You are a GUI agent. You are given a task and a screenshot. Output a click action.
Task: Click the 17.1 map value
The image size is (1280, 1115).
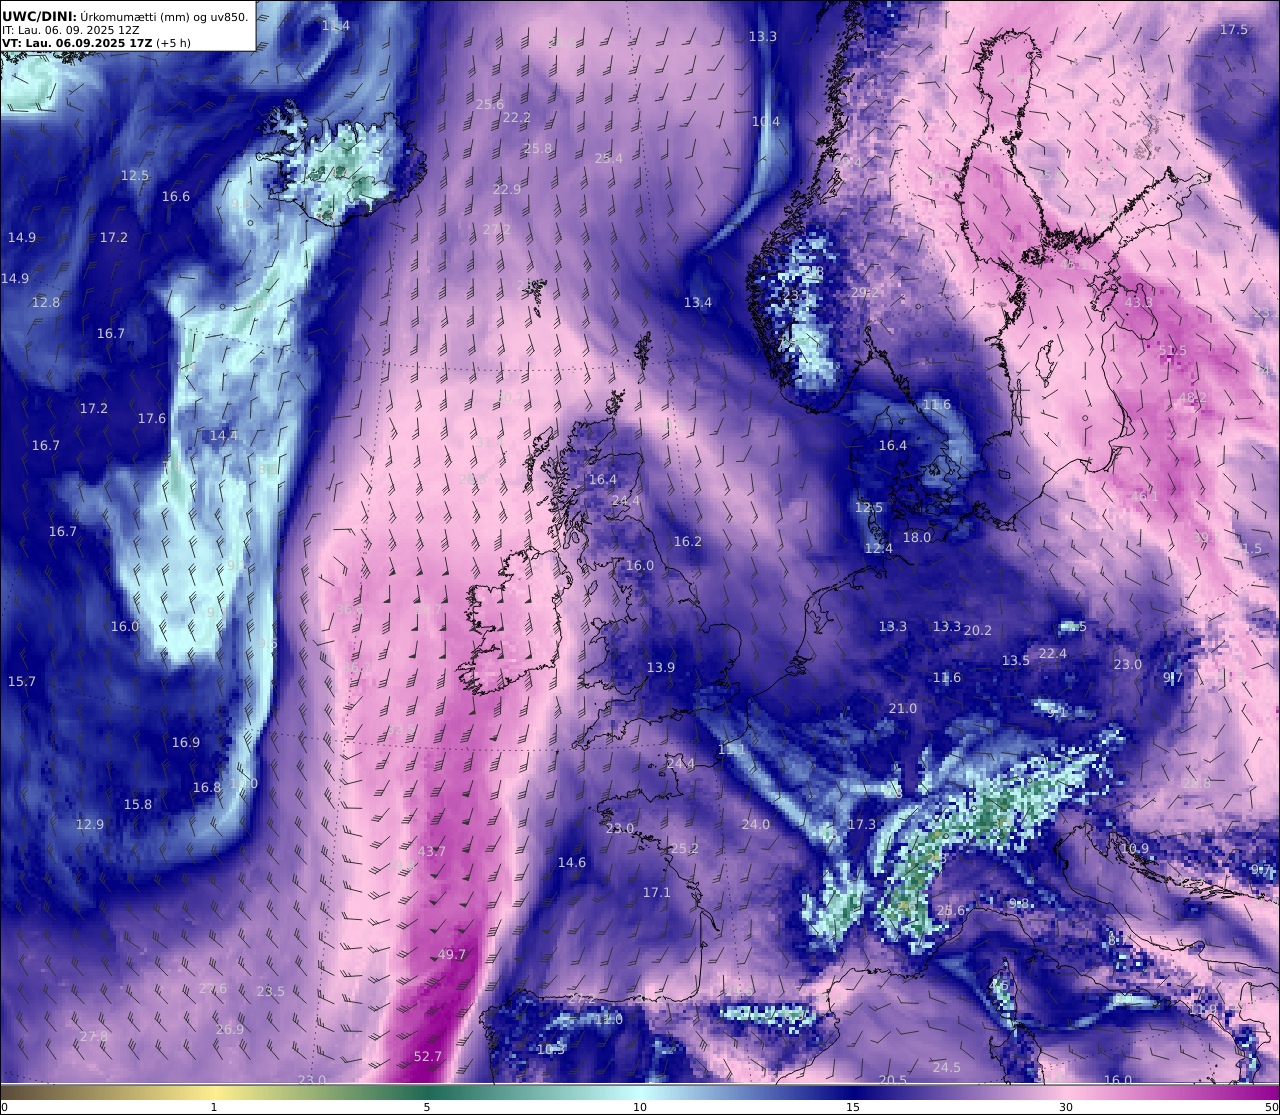click(657, 892)
